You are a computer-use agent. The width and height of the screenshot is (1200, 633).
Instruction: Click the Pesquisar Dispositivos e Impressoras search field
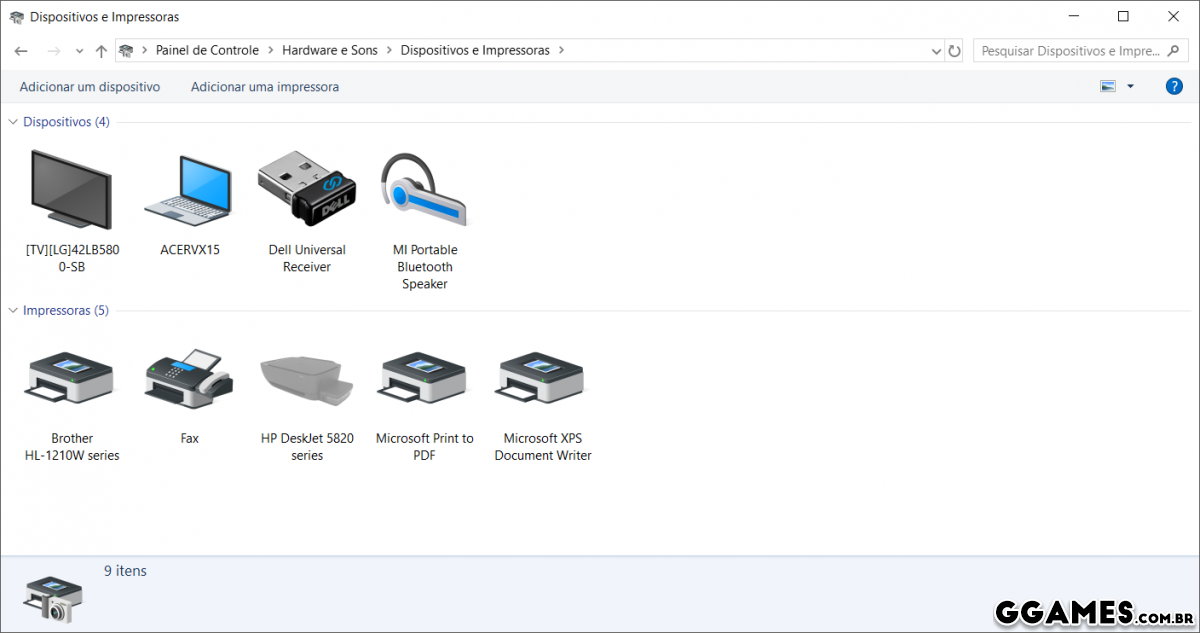click(x=1070, y=51)
